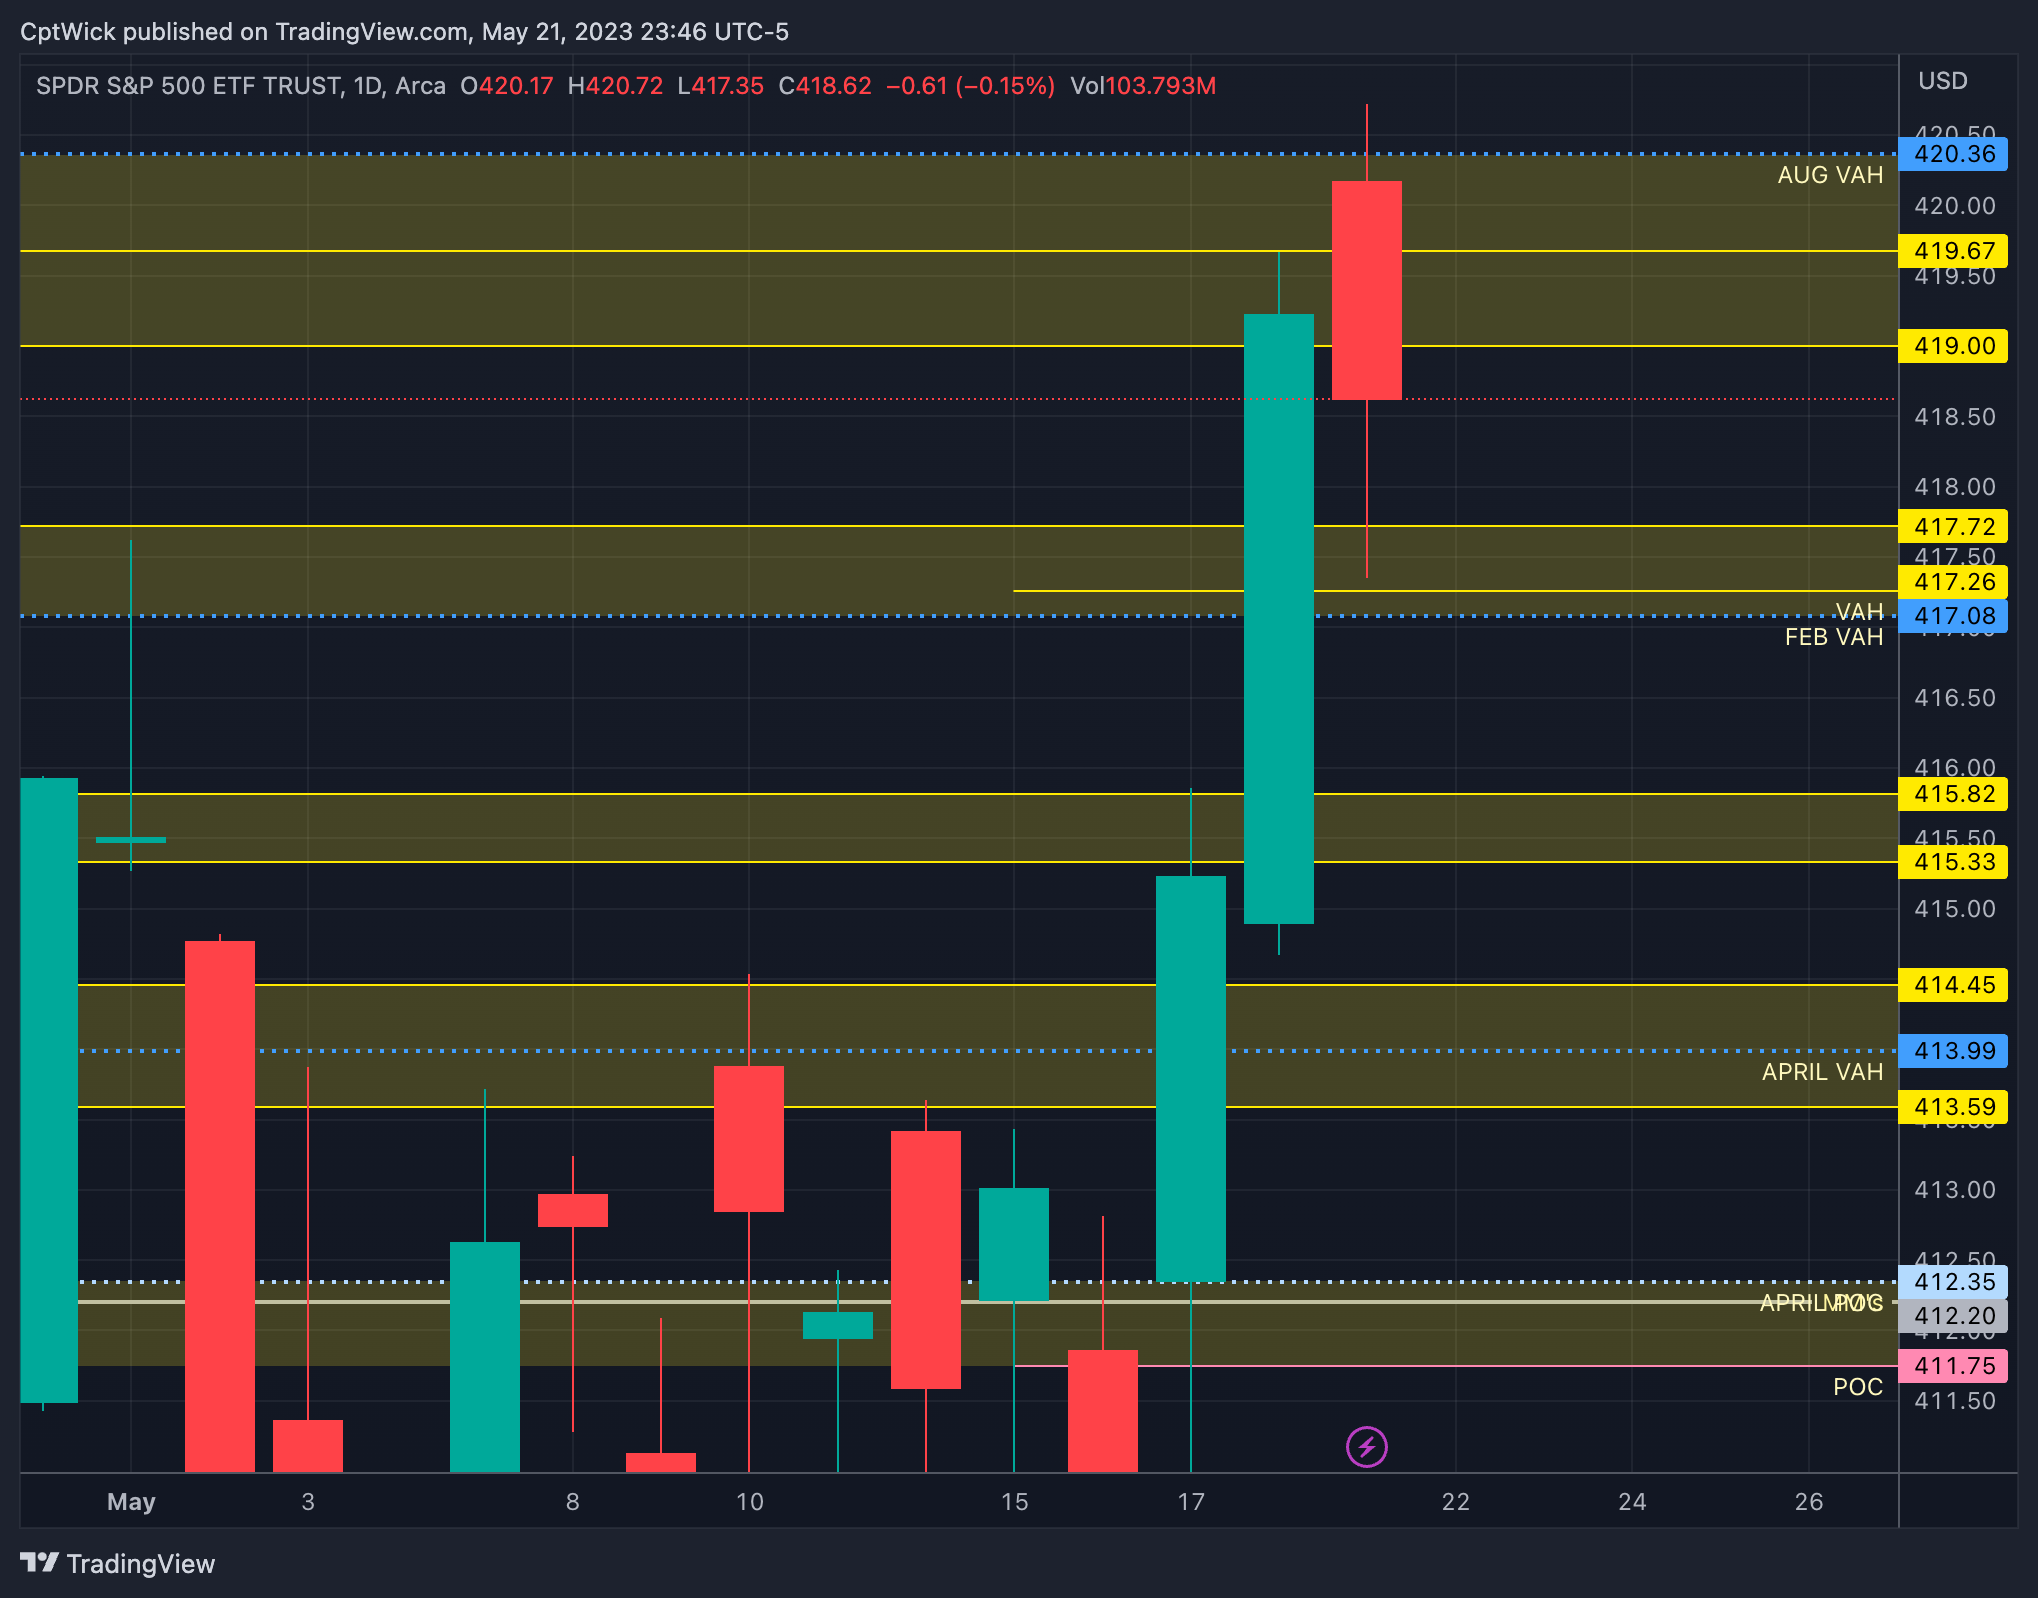Click the −0.61 (−0.15%) change value
Screen dimensions: 2038x1598
970,86
